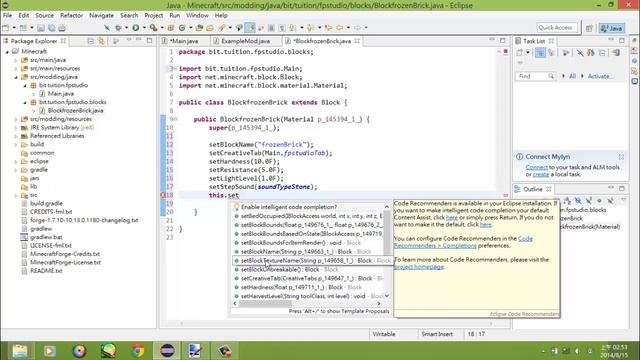Click completion popup horizontal scrollbar
The width and height of the screenshot is (640, 360).
tap(265, 304)
